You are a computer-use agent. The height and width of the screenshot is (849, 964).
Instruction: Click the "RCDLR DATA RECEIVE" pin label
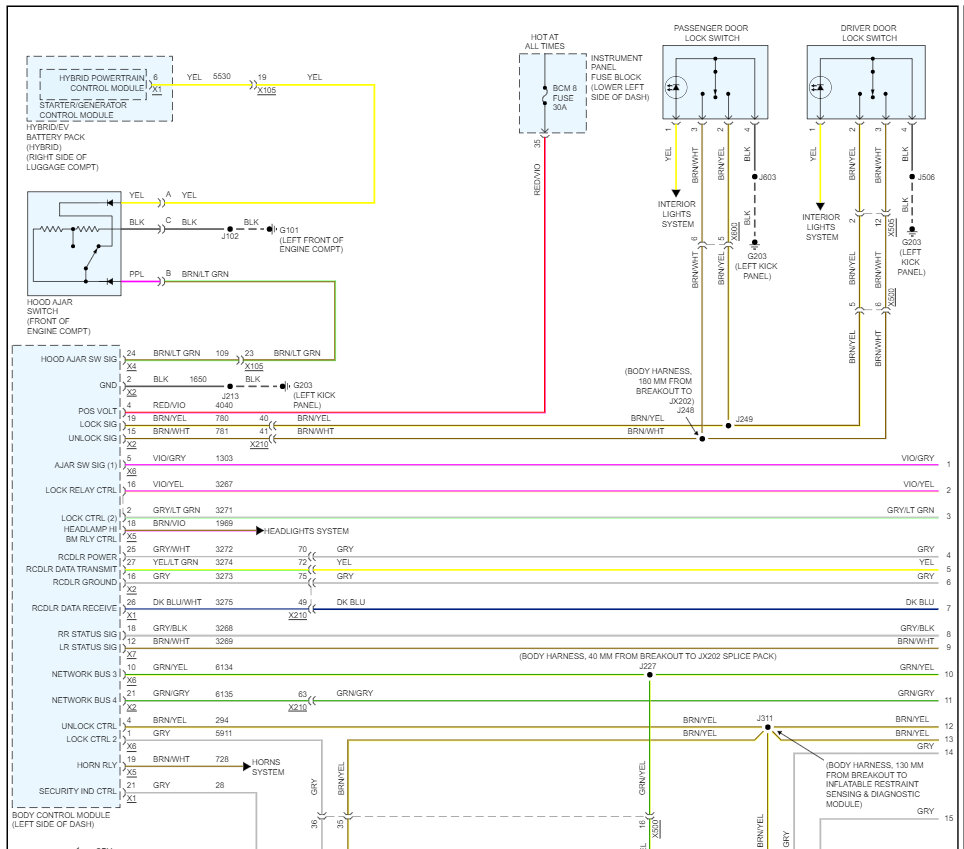[74, 608]
